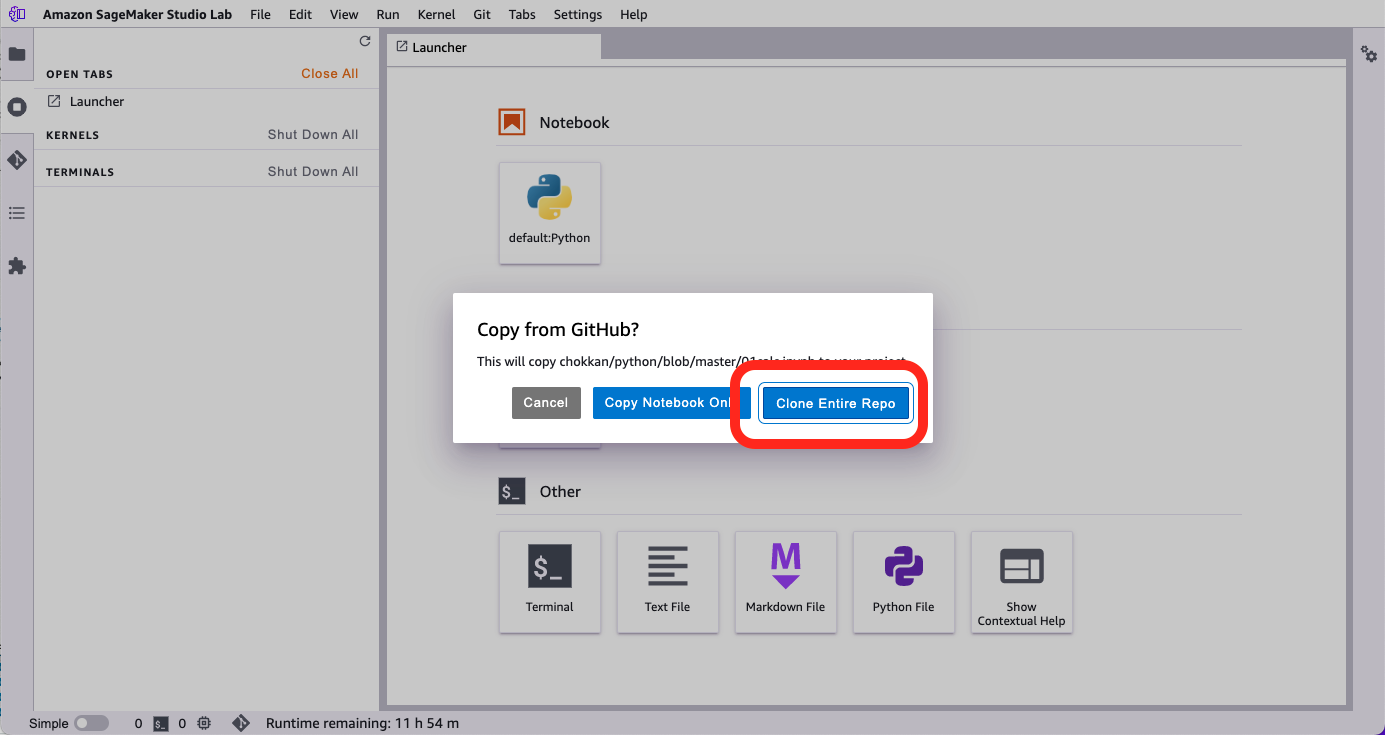Click the KERNELS section header
This screenshot has width=1385, height=735.
click(73, 135)
